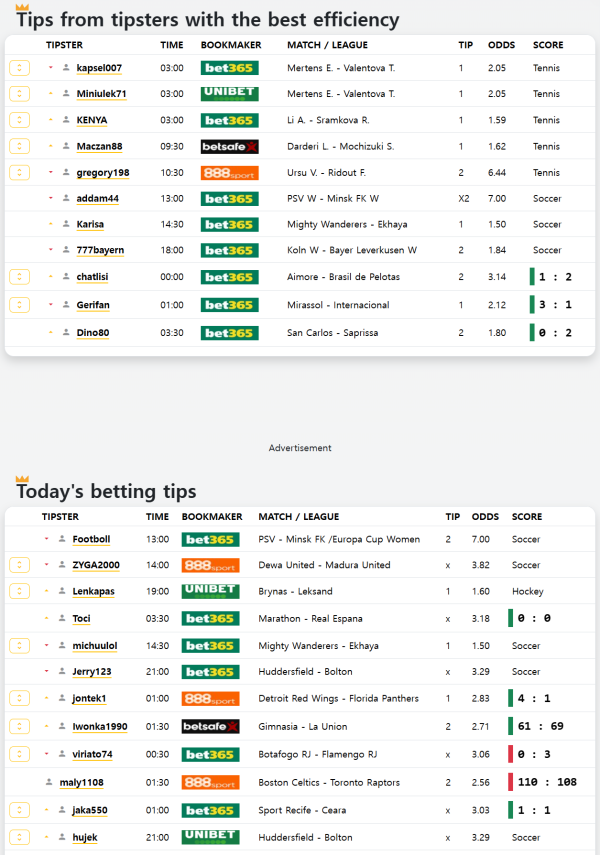Click the 888sport logo in ZYGA2000's row
Image resolution: width=600 pixels, height=855 pixels.
pos(210,565)
